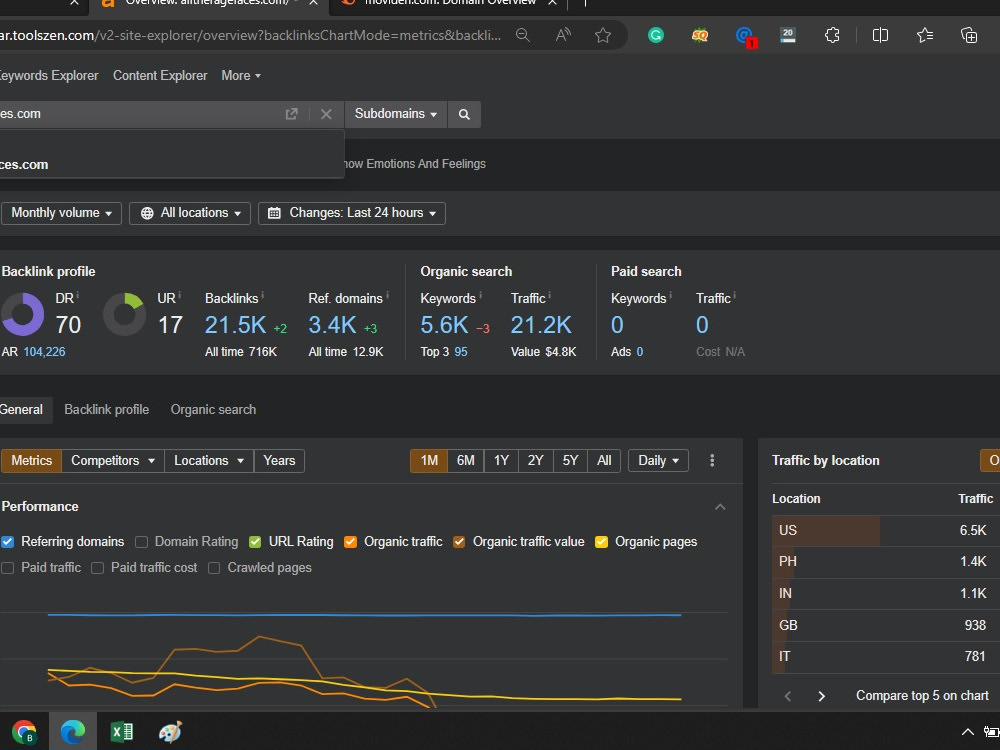The width and height of the screenshot is (1000, 750).
Task: Open the Daily interval dropdown
Action: (x=658, y=460)
